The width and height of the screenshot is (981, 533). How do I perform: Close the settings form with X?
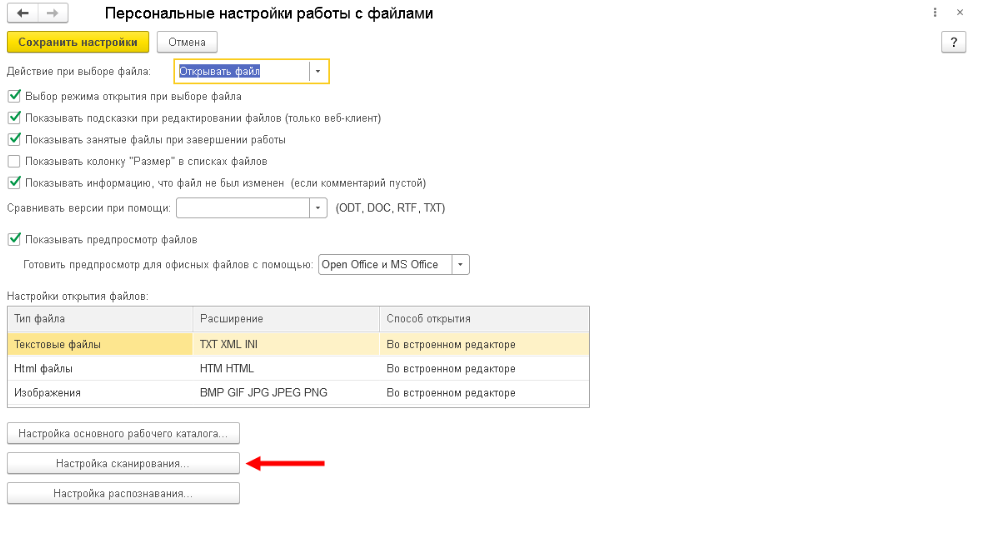click(x=960, y=13)
